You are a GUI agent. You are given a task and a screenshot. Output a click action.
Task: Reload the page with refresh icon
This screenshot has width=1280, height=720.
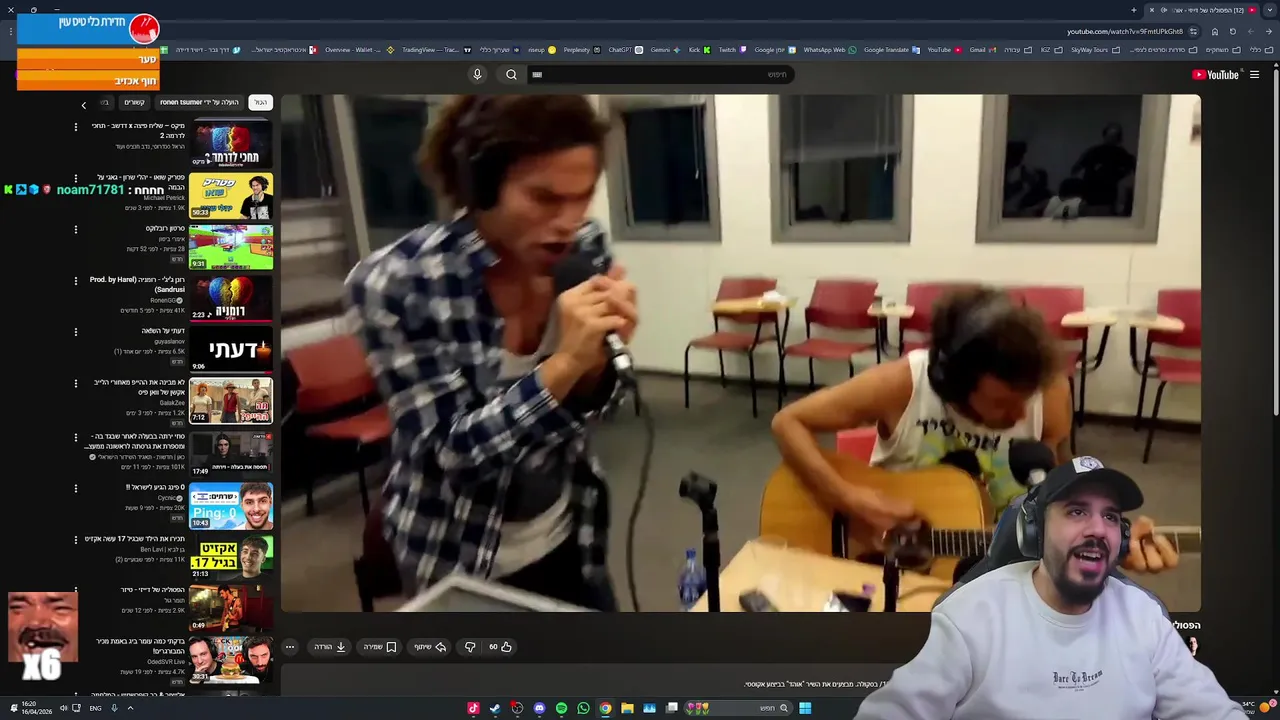pos(1233,31)
